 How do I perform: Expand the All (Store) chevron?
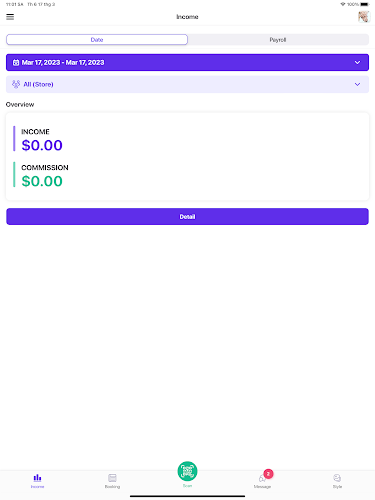[357, 84]
